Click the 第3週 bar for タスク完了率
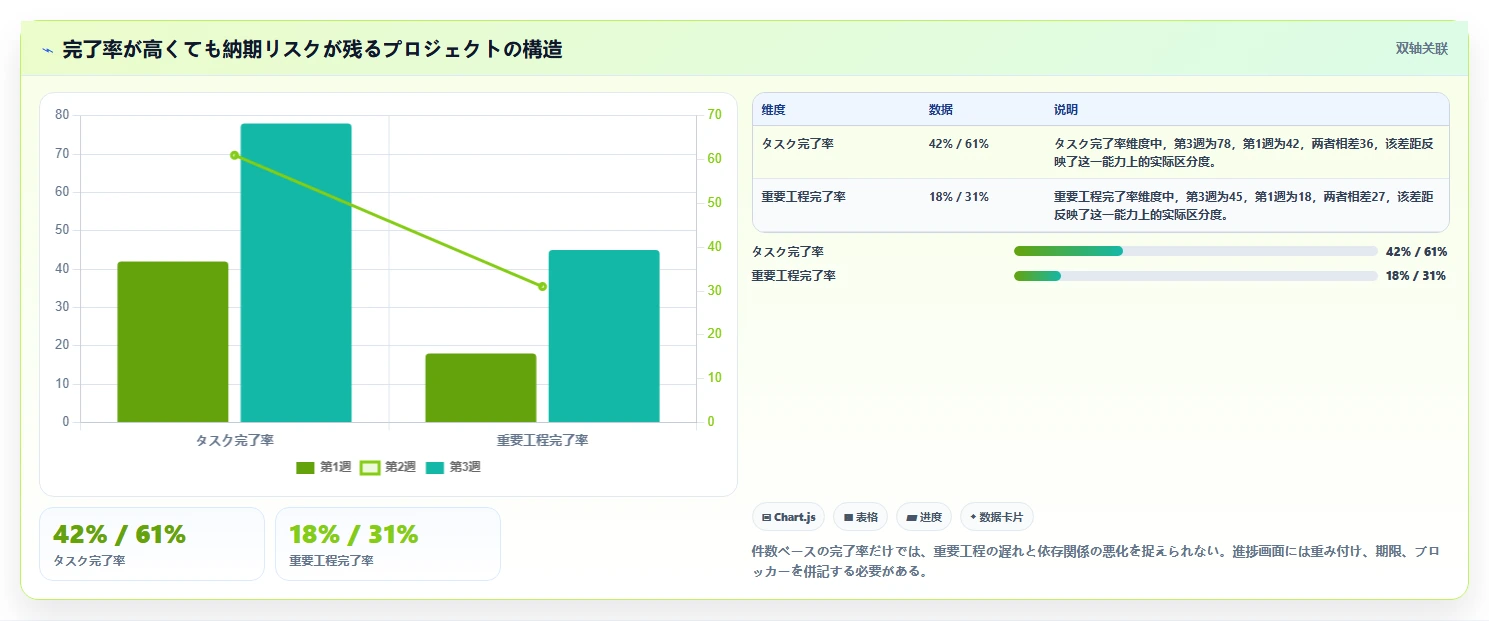Screen dimensions: 1489x621 click(x=296, y=273)
